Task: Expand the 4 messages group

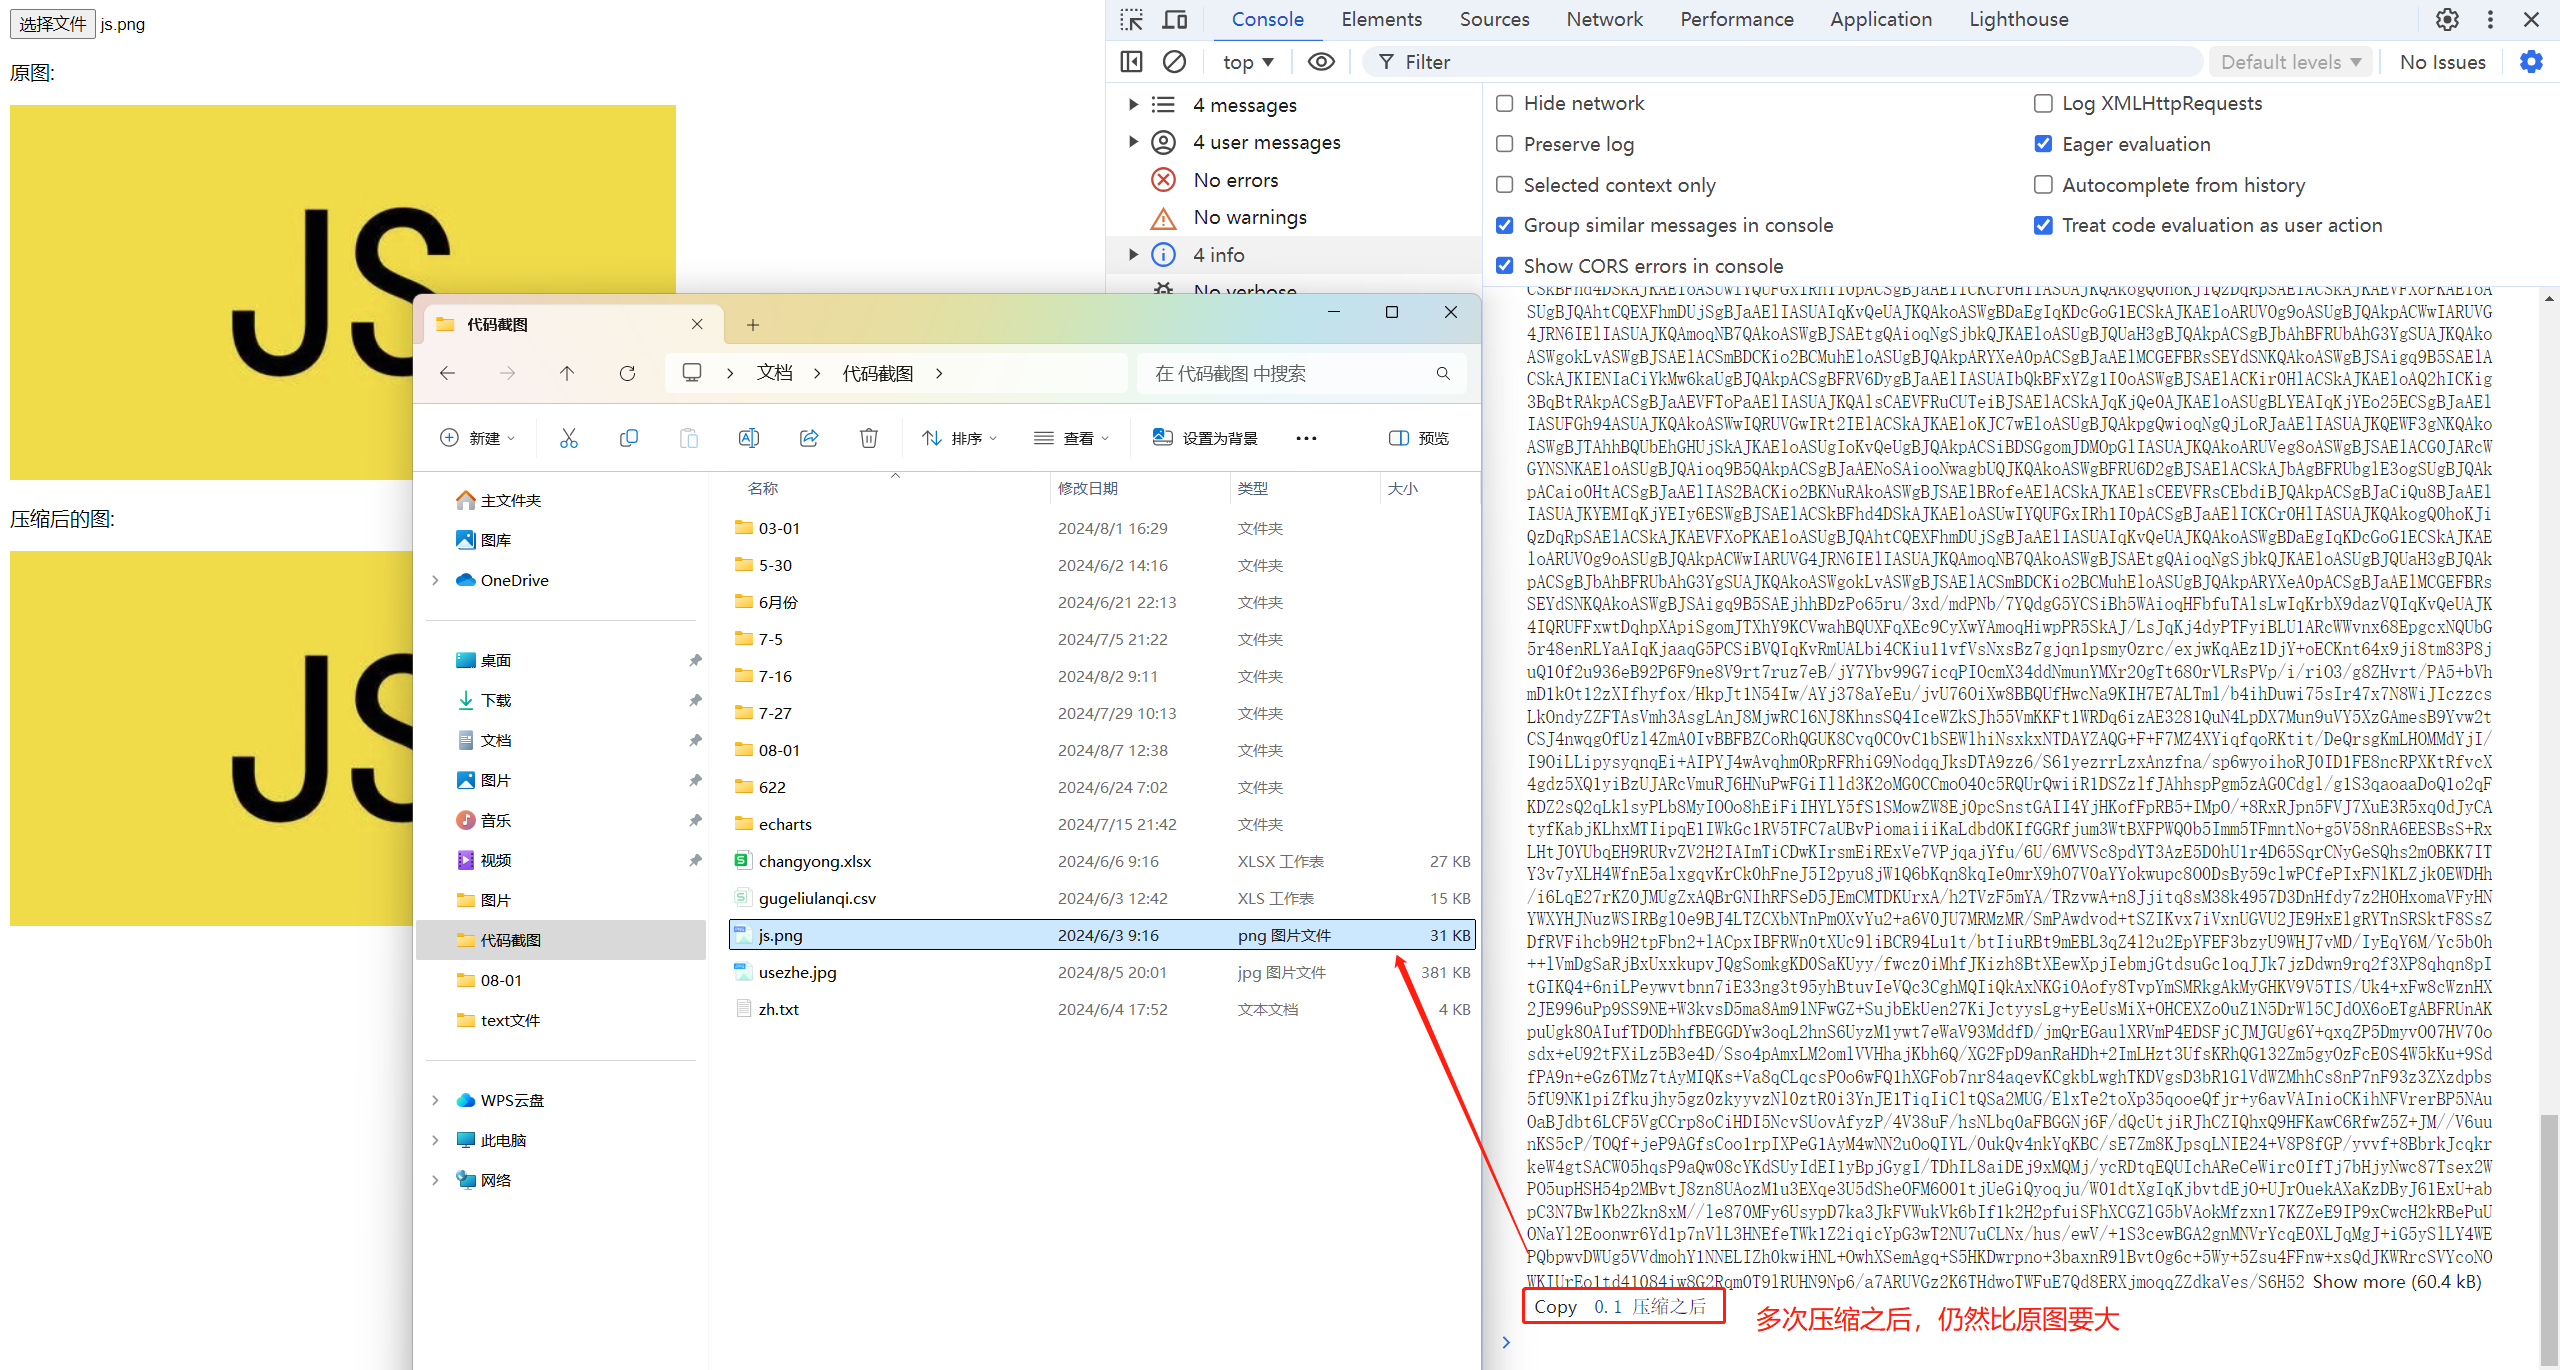Action: point(1133,105)
